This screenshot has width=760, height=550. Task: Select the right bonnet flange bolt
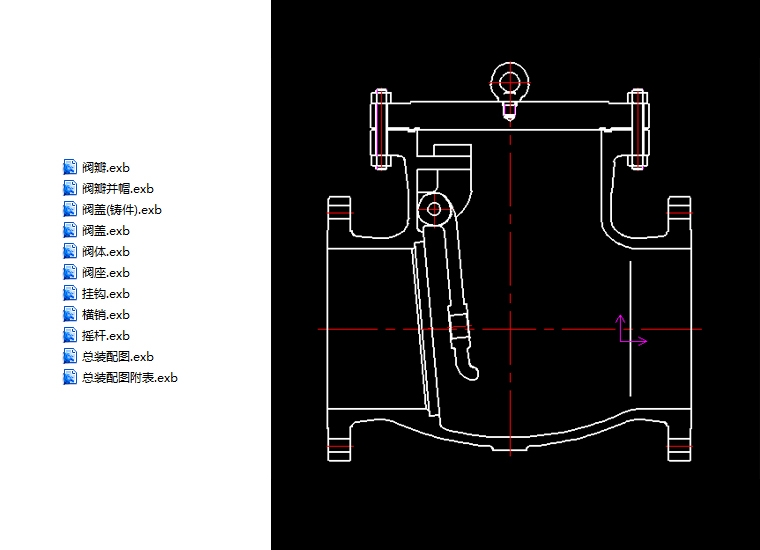(x=639, y=128)
